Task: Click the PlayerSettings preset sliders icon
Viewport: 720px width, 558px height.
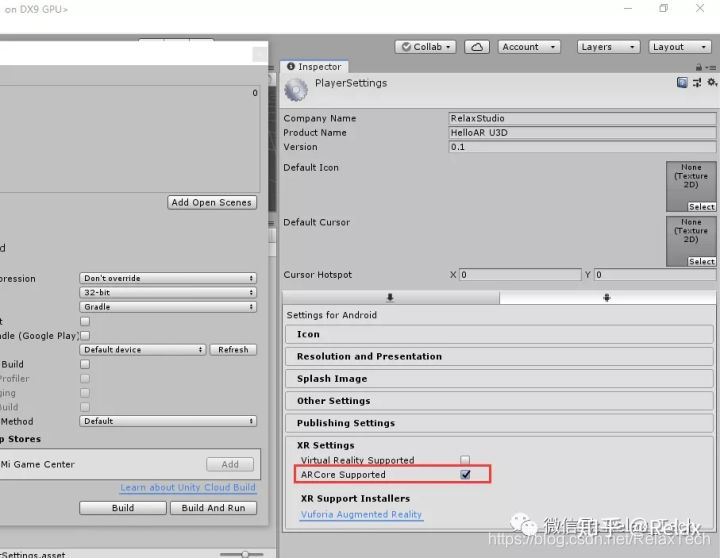Action: tap(697, 82)
